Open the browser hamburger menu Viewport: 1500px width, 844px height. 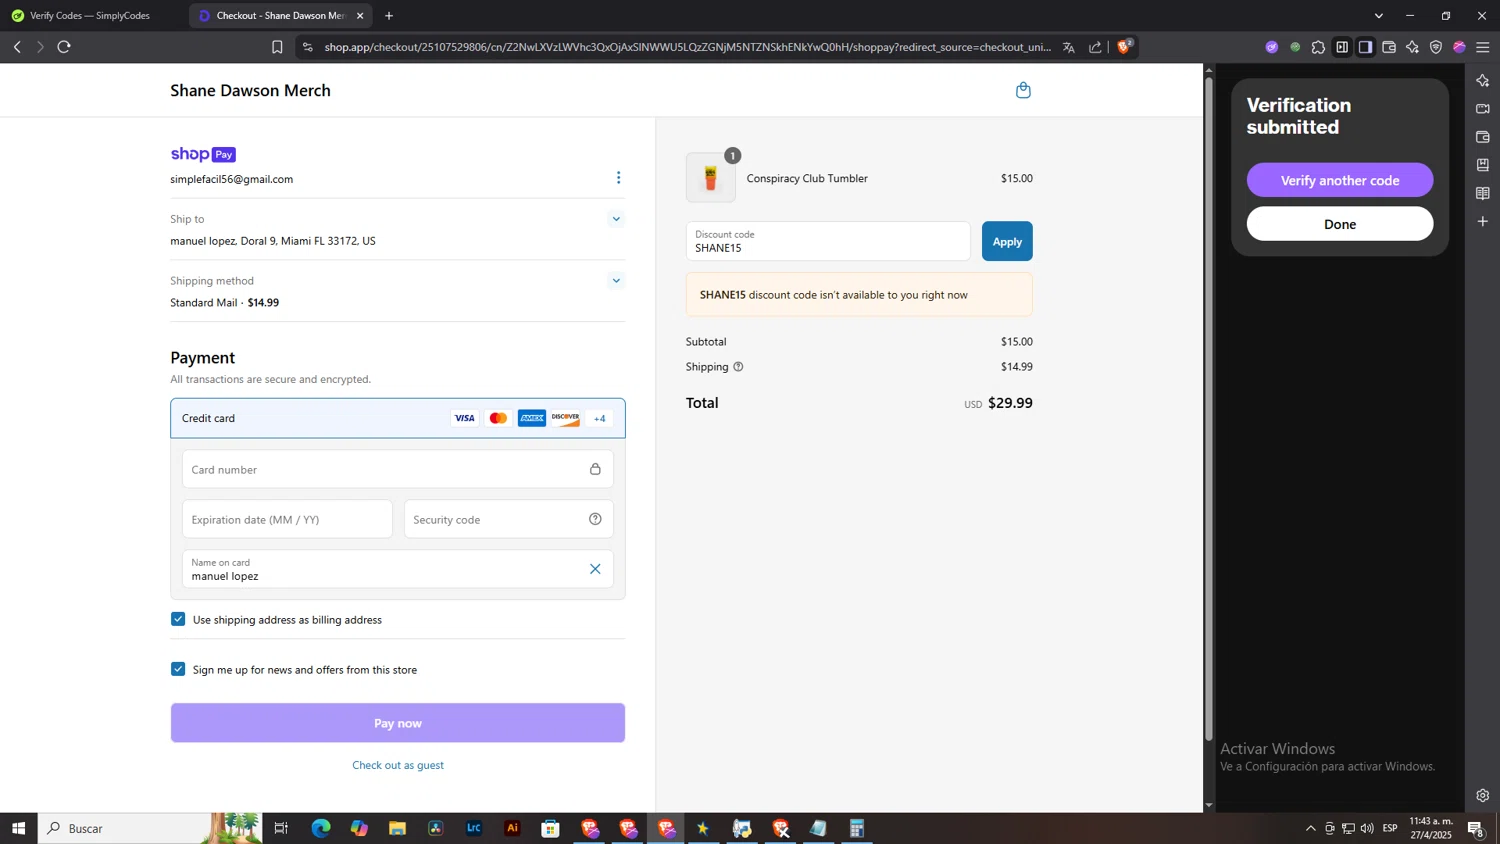1483,47
